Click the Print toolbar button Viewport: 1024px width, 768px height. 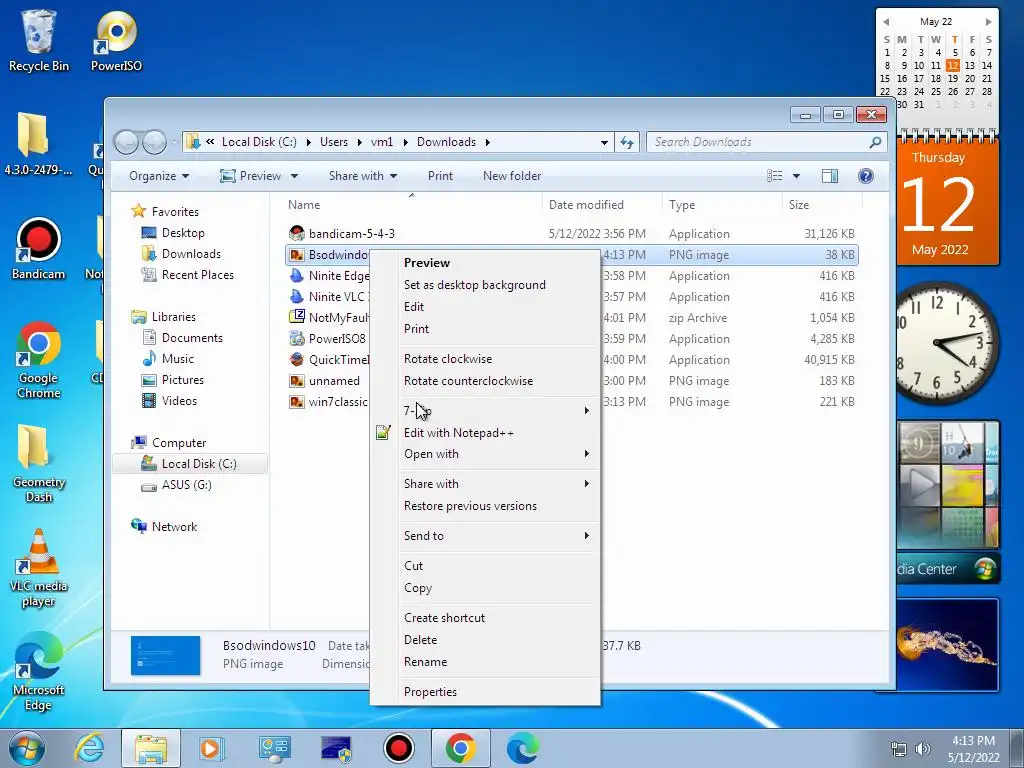[440, 176]
